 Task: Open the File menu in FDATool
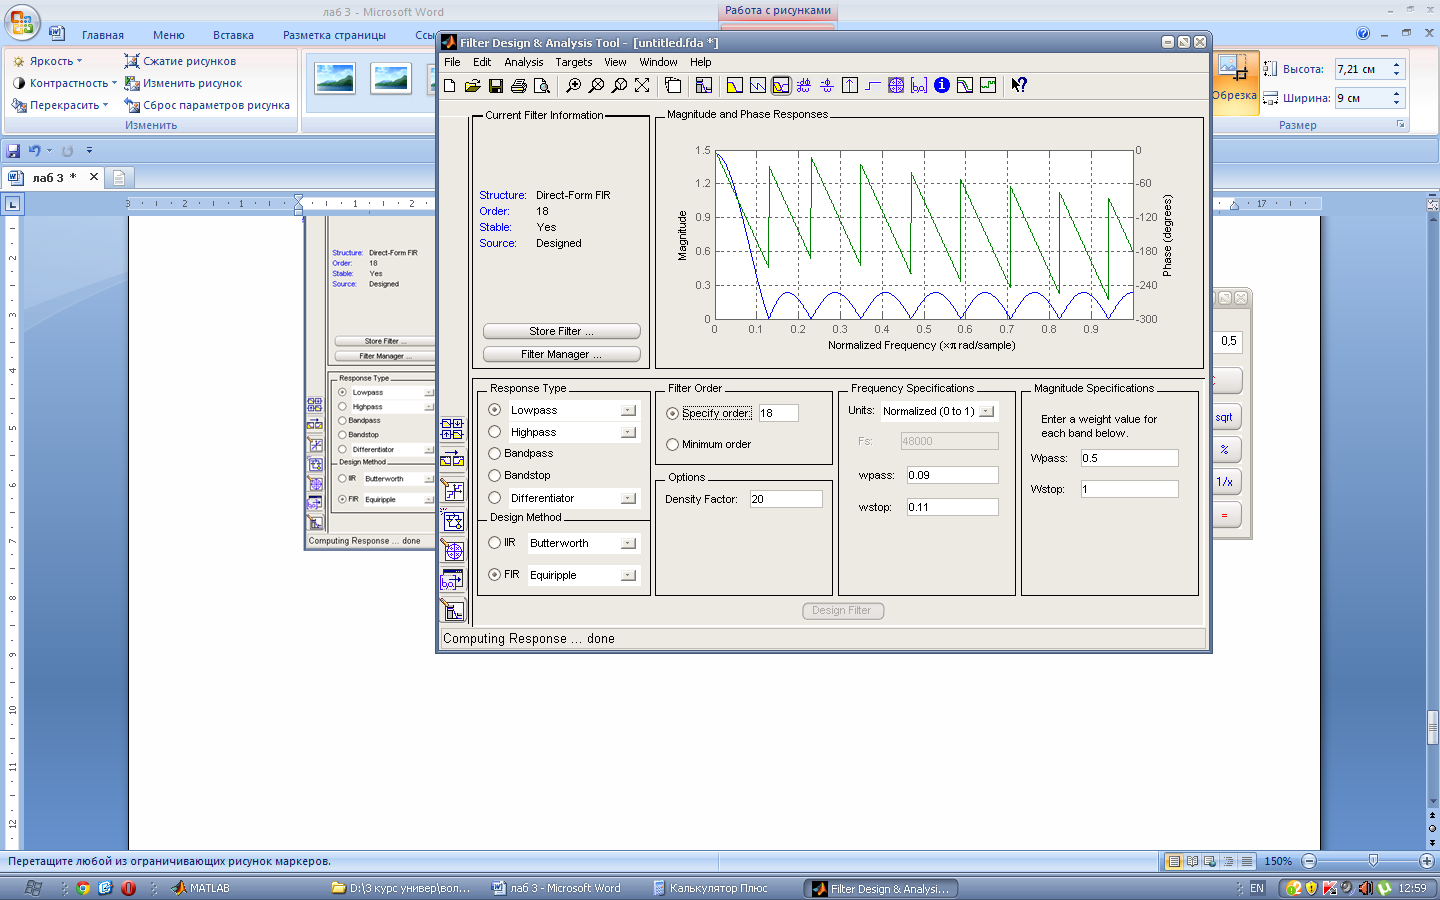click(452, 62)
